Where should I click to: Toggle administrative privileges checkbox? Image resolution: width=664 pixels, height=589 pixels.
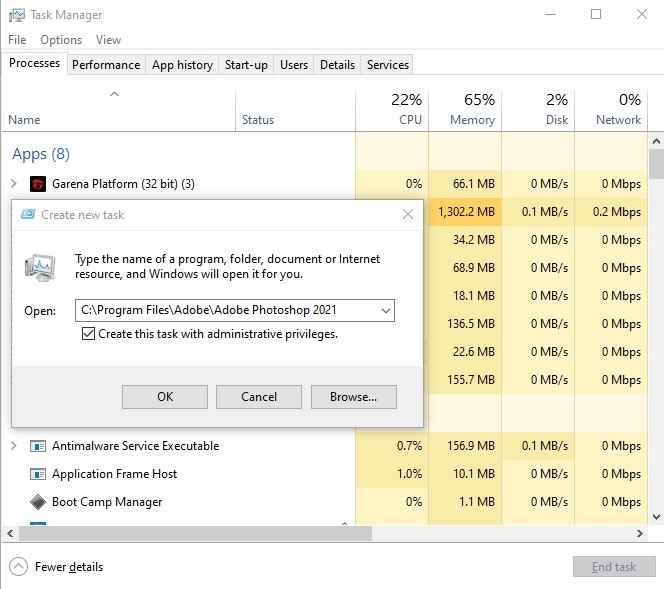click(x=88, y=334)
